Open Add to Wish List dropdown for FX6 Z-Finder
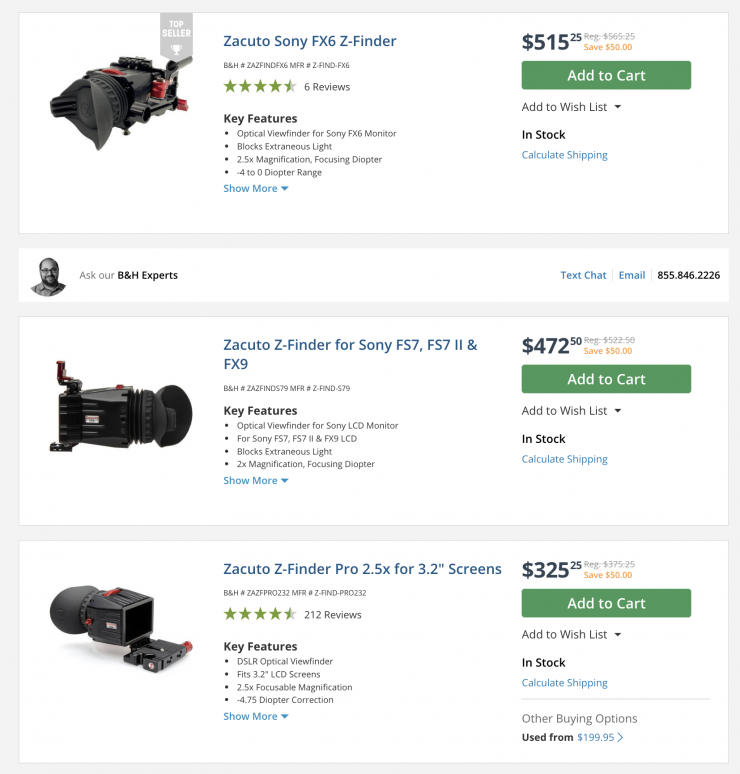The width and height of the screenshot is (740, 774). pyautogui.click(x=571, y=107)
